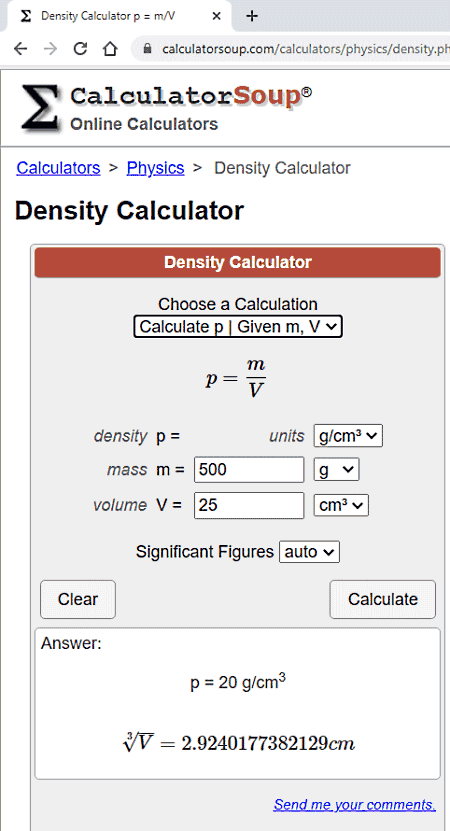Click the Clear button

[78, 599]
